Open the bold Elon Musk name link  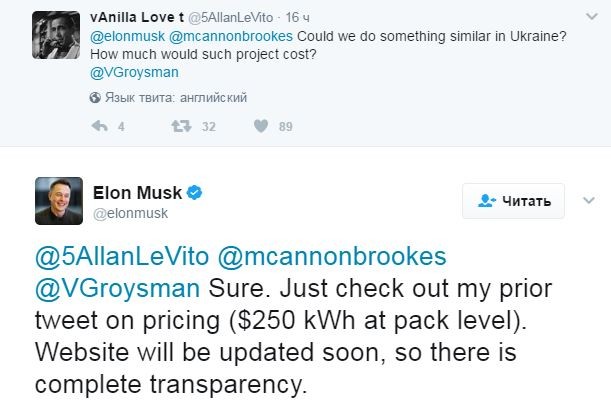139,190
